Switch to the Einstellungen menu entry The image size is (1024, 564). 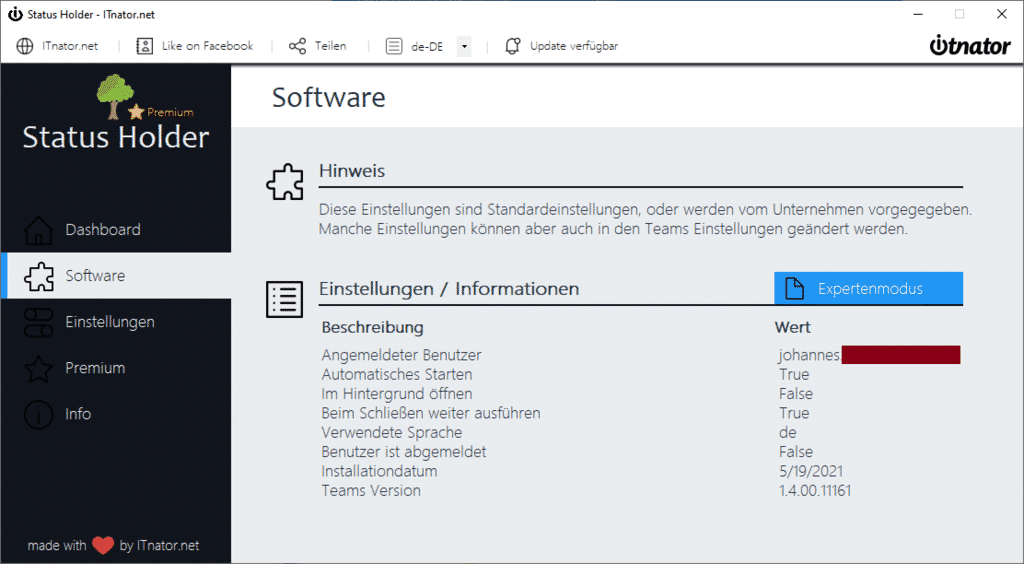pos(116,322)
